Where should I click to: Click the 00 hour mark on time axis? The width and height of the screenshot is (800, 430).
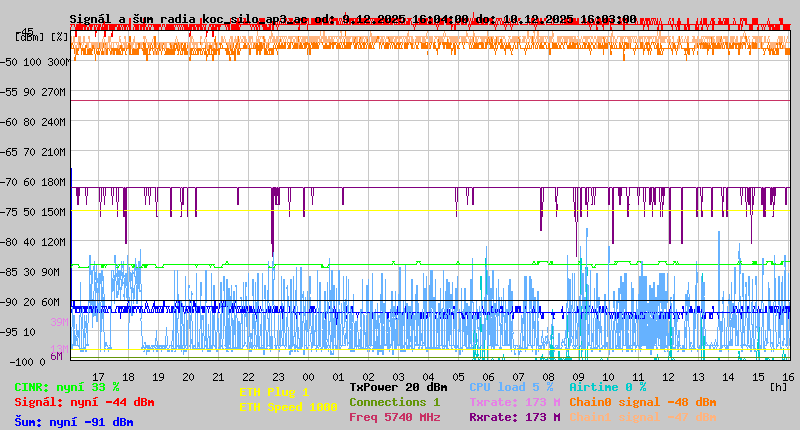tap(310, 376)
